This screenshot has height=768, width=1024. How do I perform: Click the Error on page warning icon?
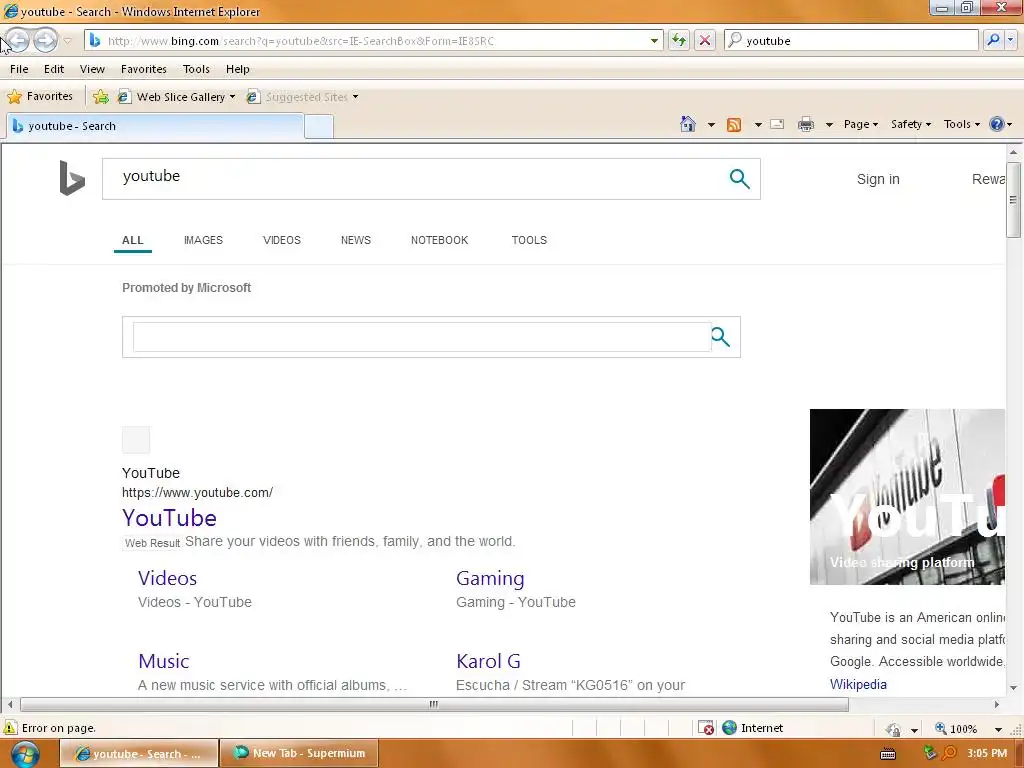10,728
